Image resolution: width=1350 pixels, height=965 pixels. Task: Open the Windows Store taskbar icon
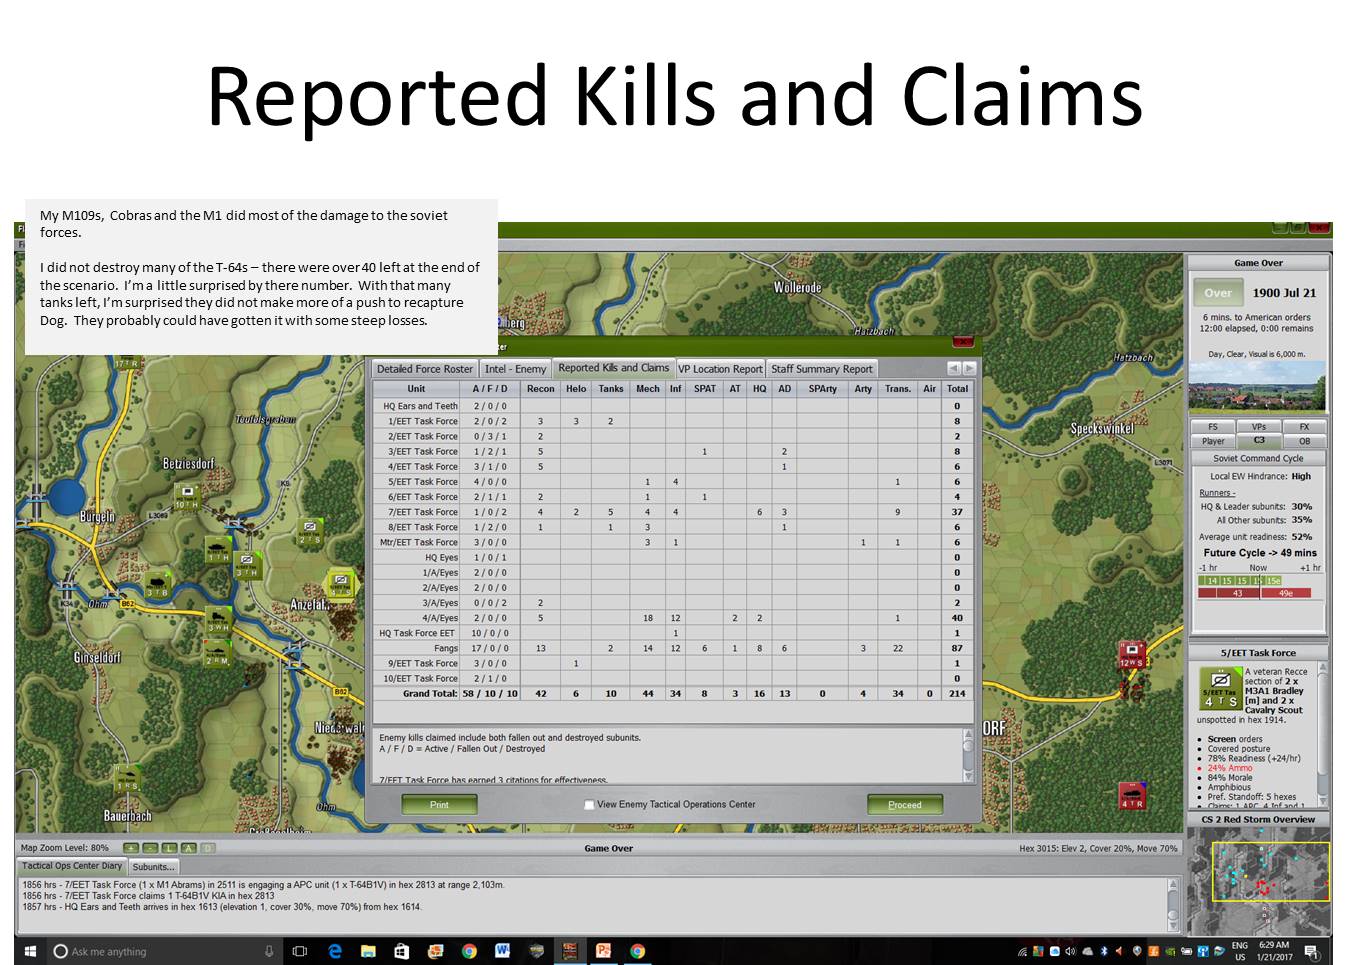[x=401, y=951]
